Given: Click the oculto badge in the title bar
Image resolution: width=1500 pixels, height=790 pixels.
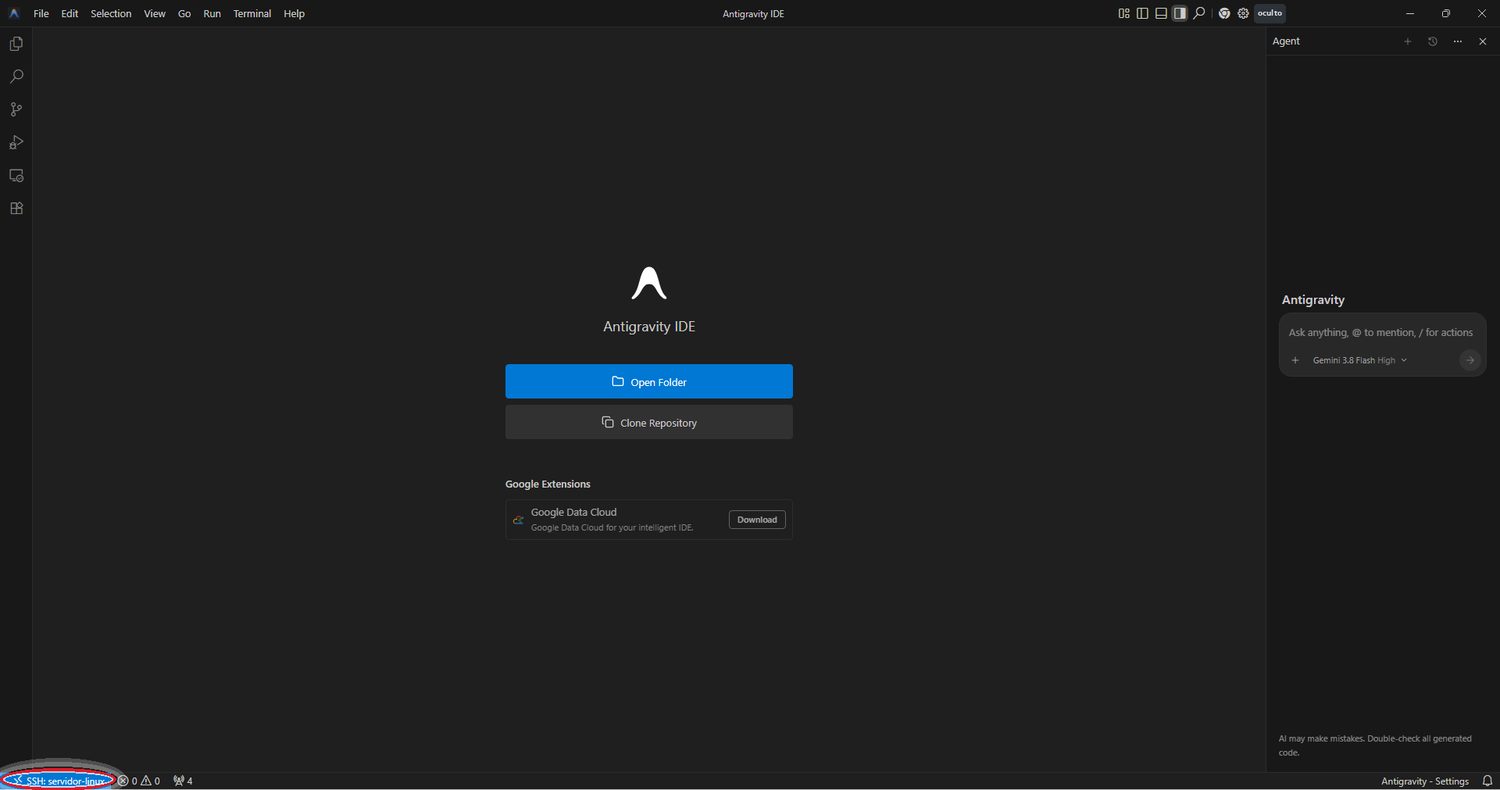Looking at the screenshot, I should click(x=1269, y=14).
